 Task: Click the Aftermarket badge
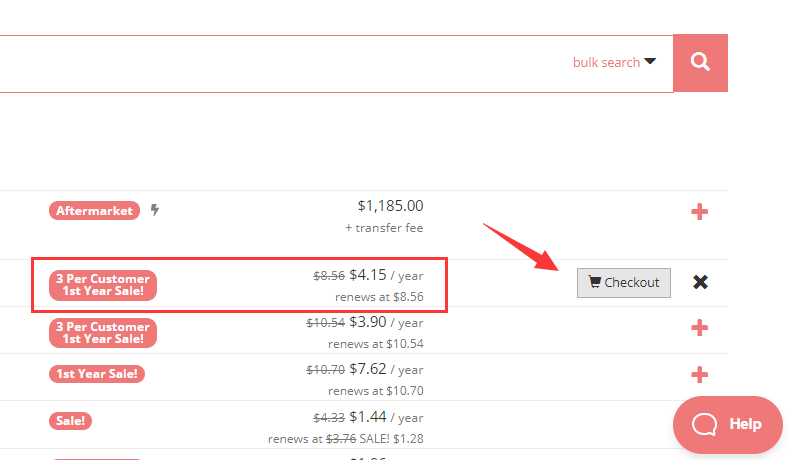pos(94,211)
